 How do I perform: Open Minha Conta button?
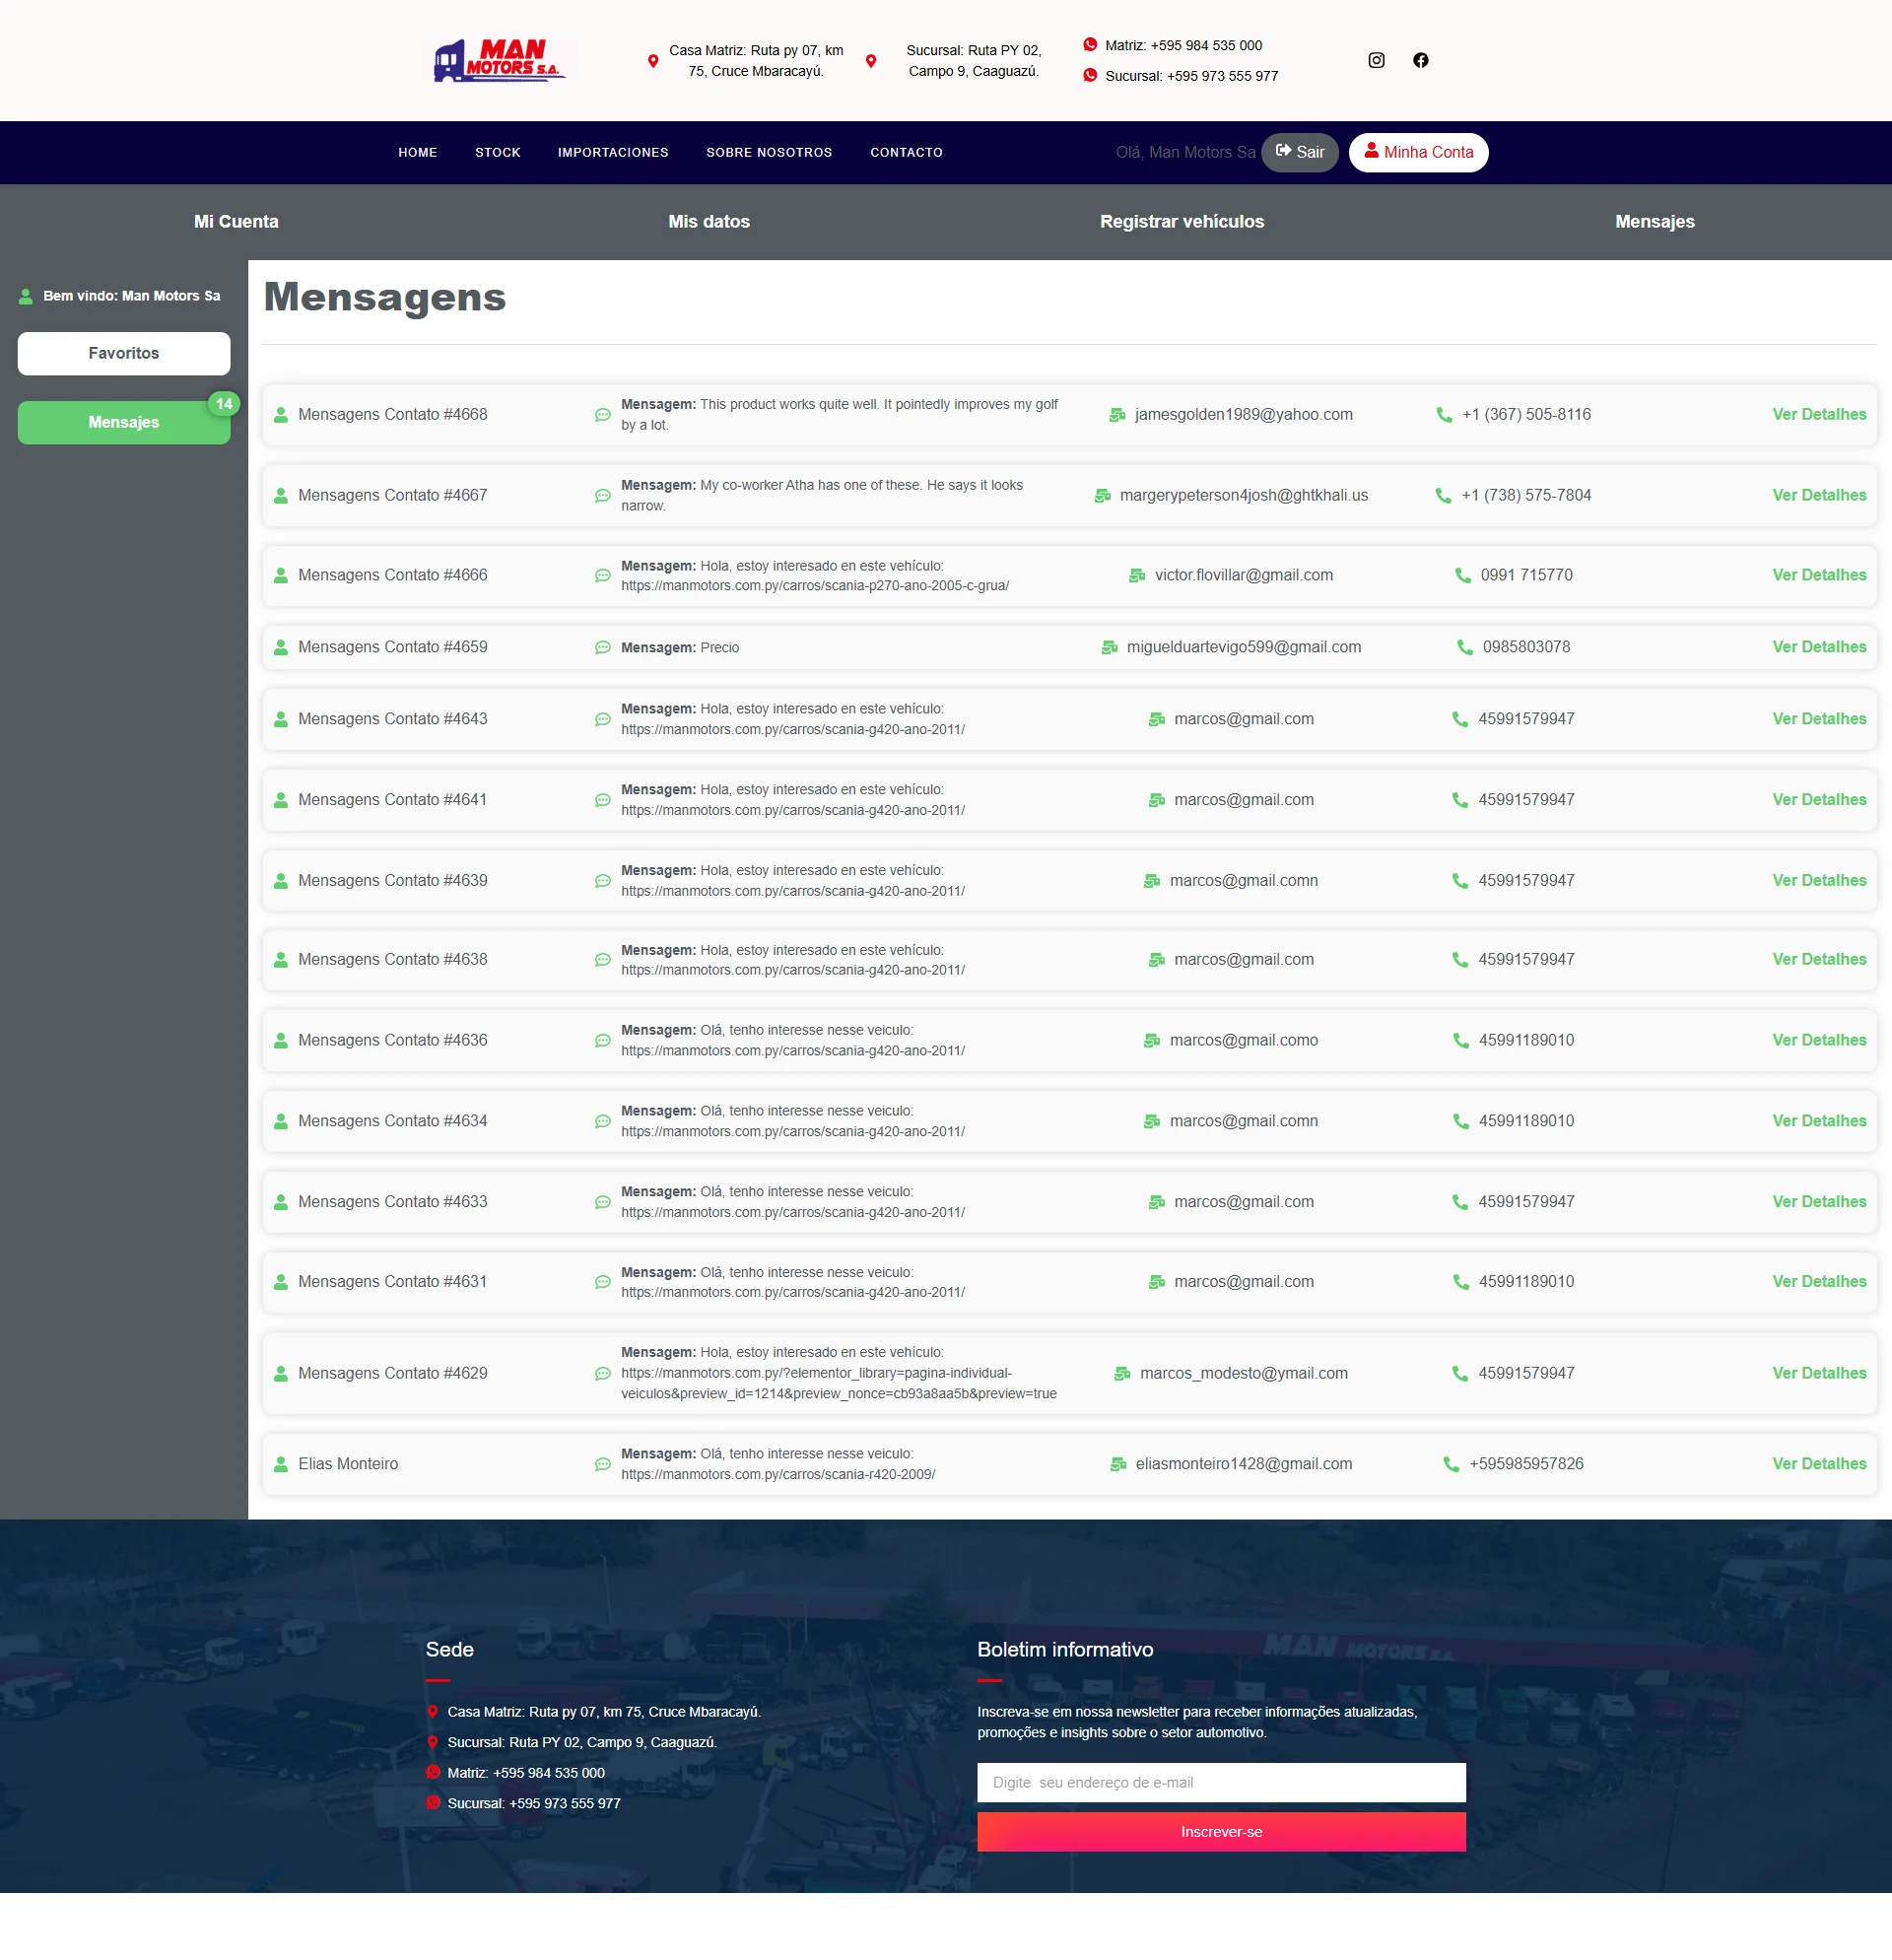pyautogui.click(x=1418, y=153)
